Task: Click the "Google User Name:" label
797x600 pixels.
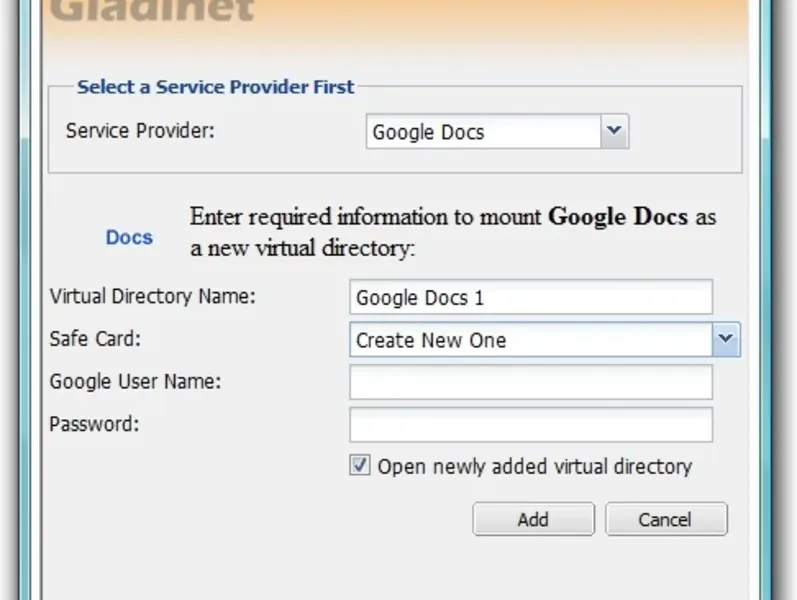Action: [x=135, y=381]
